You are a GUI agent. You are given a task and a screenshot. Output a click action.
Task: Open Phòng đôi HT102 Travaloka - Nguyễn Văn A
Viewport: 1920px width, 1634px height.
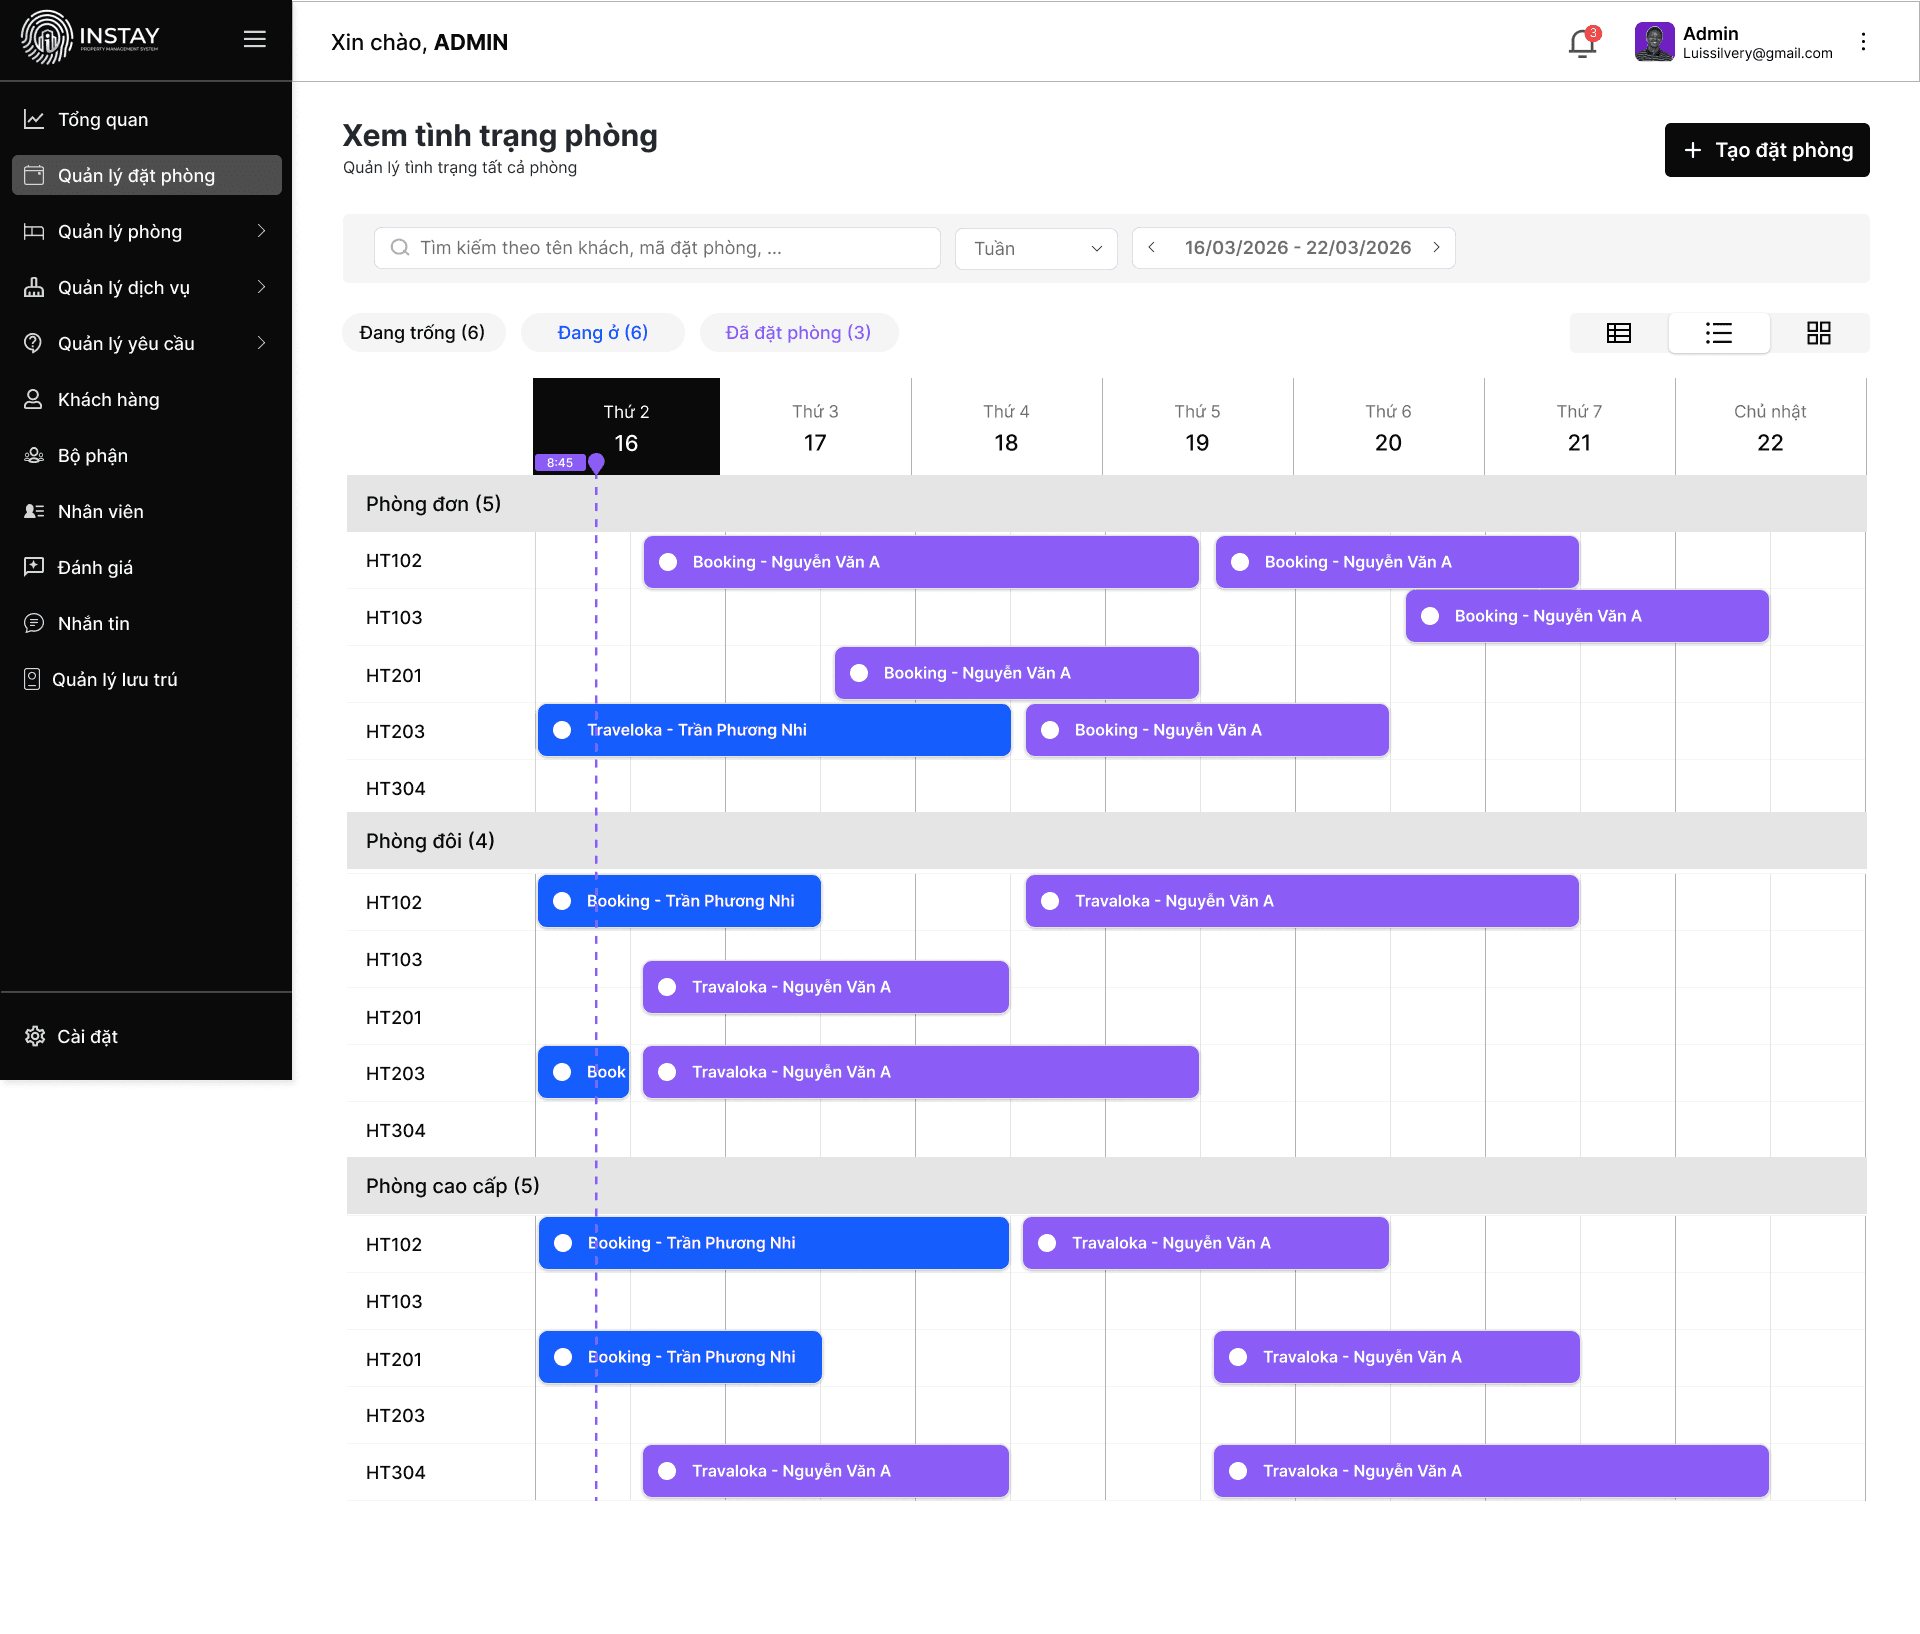coord(1302,901)
